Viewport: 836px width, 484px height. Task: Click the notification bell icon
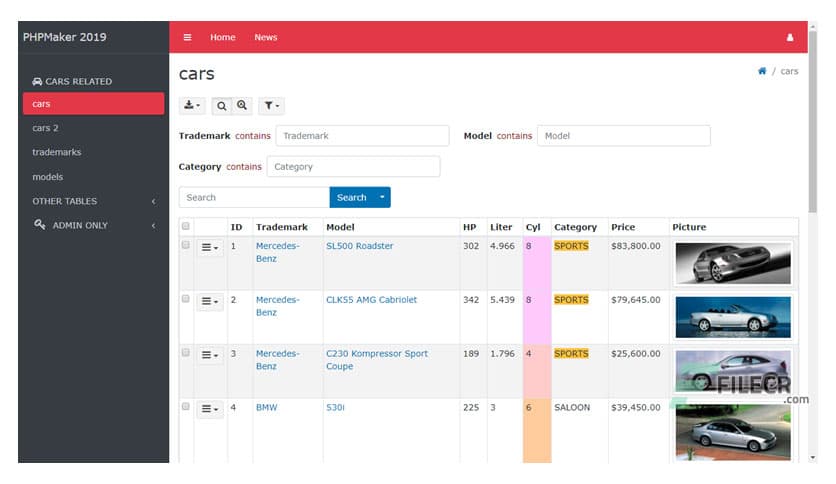point(789,38)
